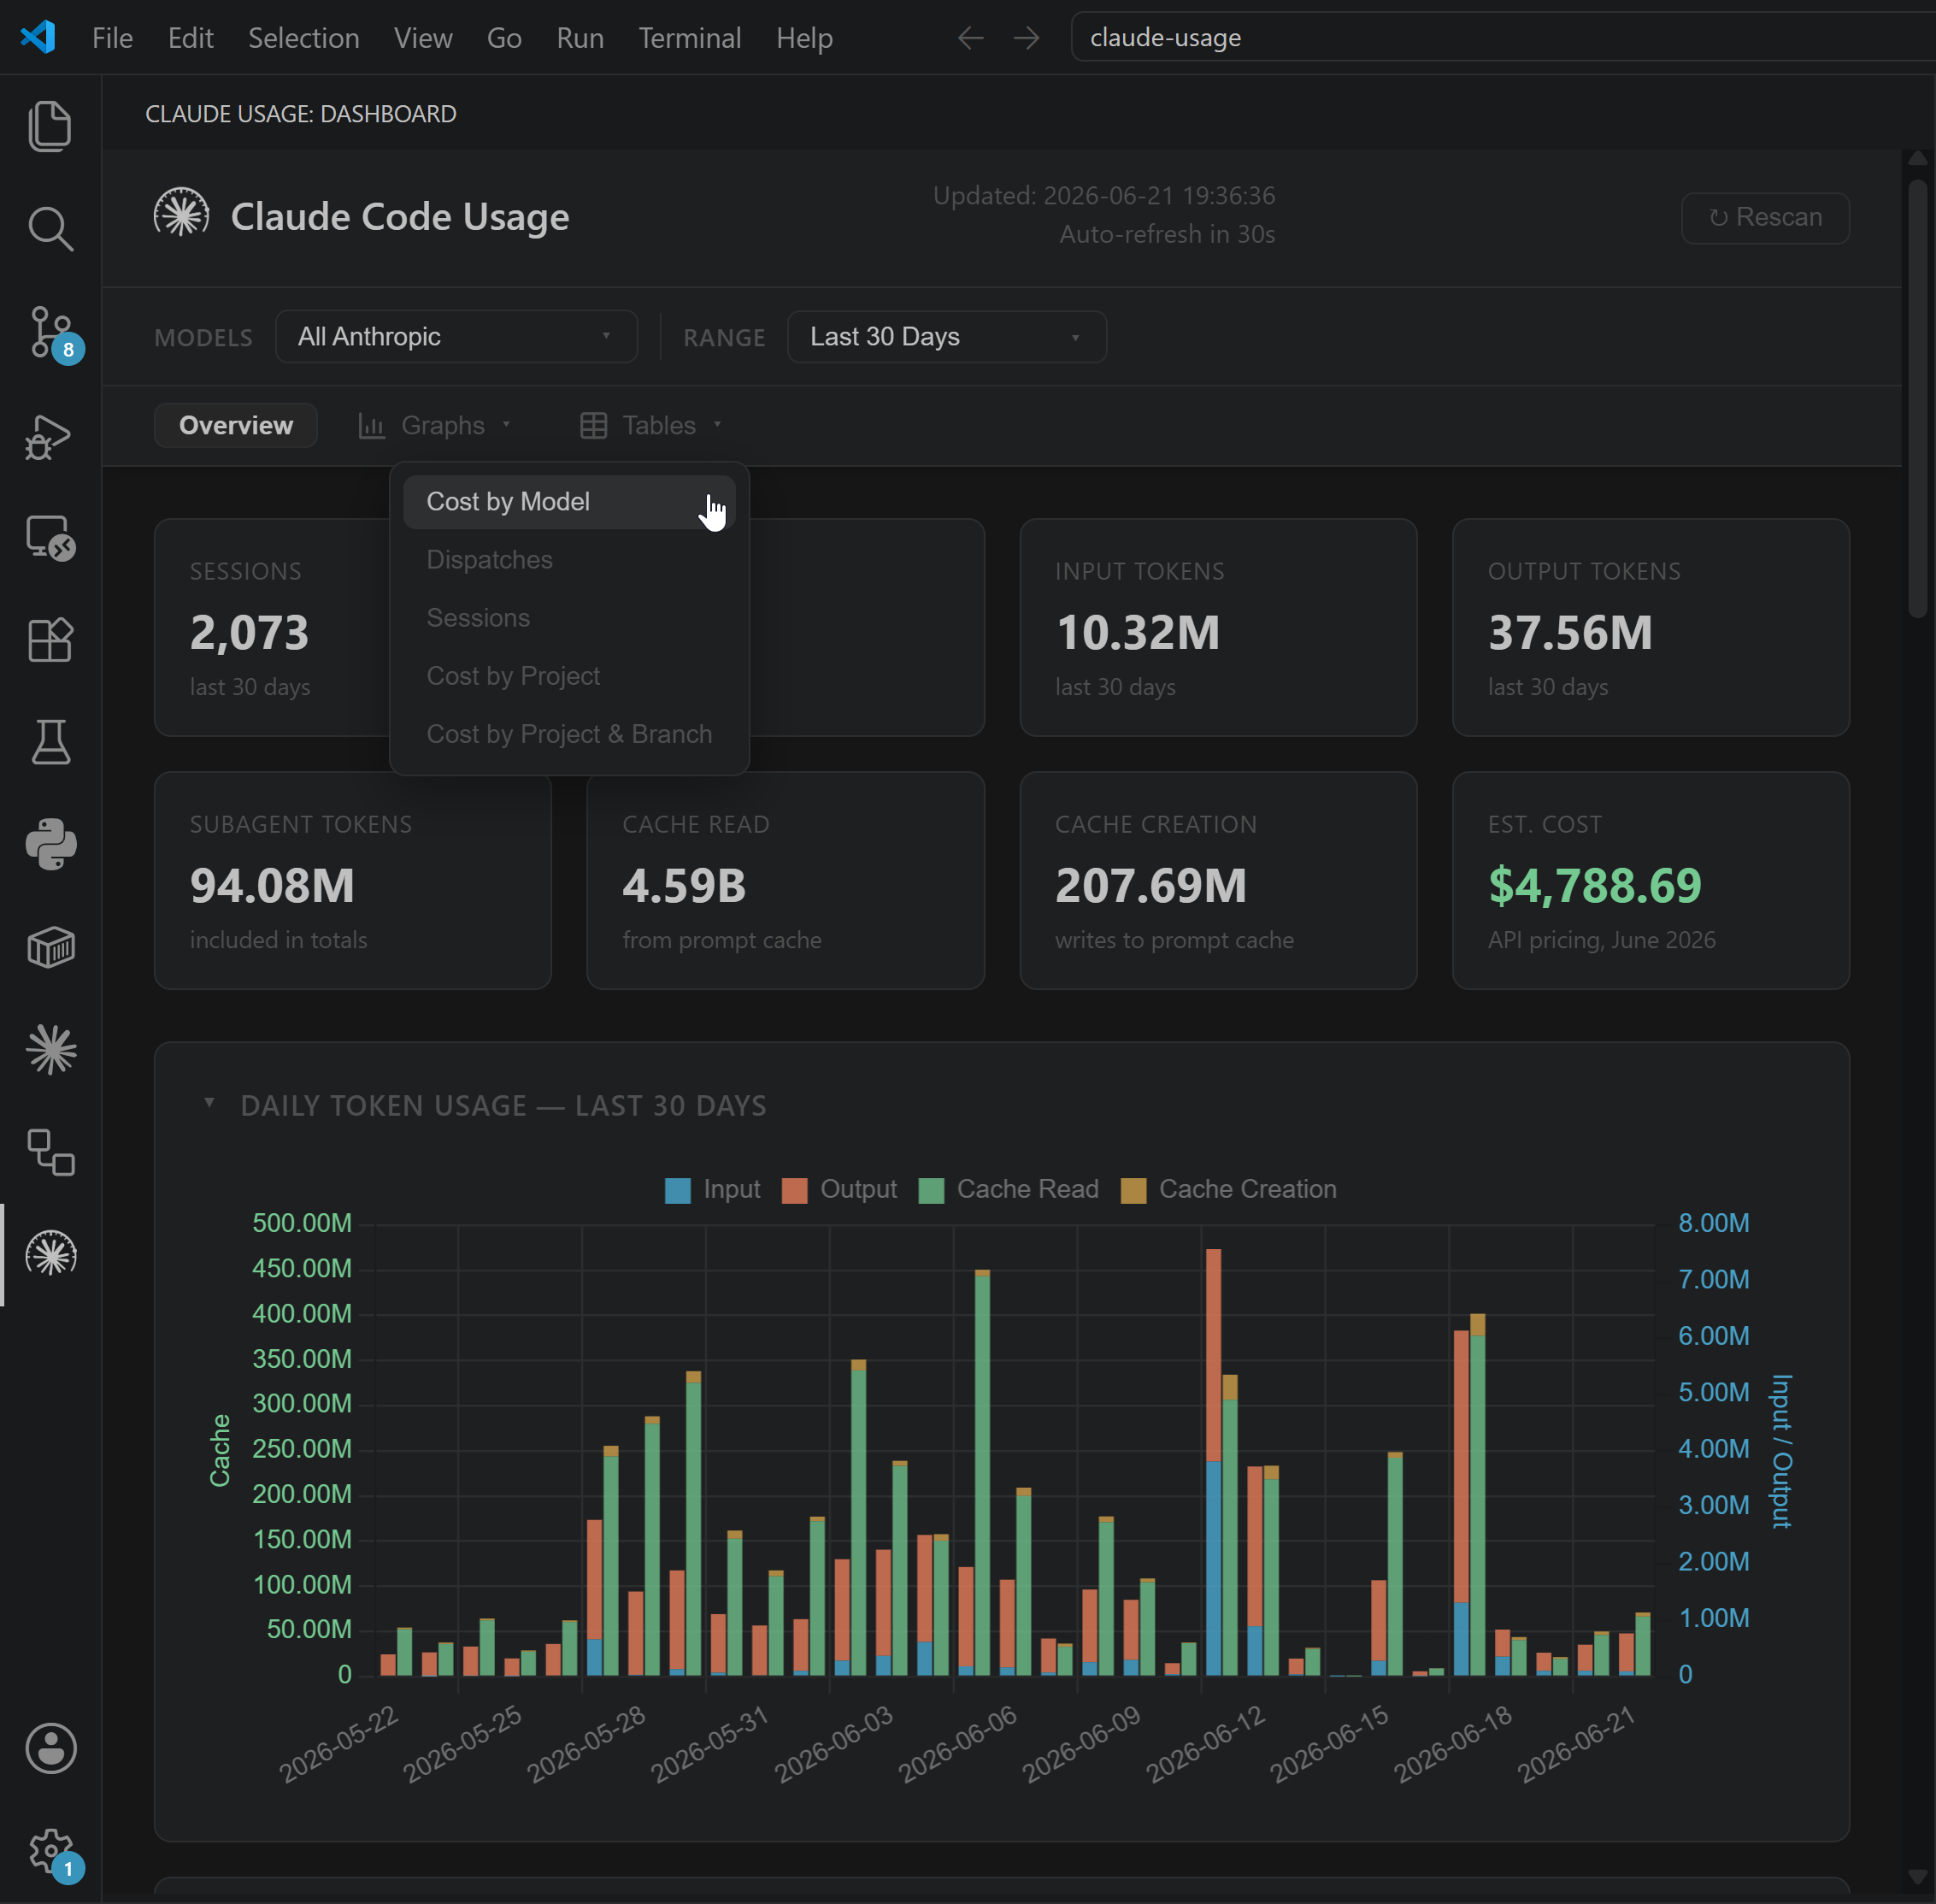Viewport: 1936px width, 1904px height.
Task: Open the Extensions view icon
Action: click(x=50, y=640)
